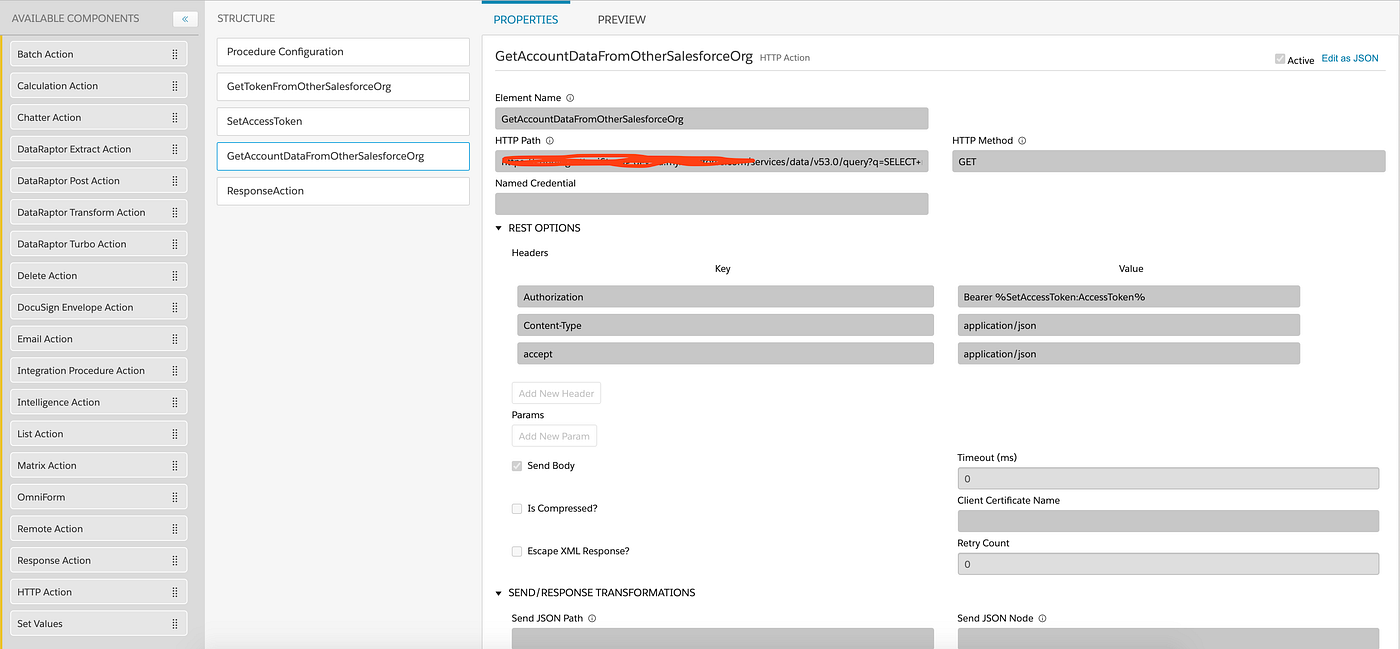1400x649 pixels.
Task: Click drag handle of Calculation Action
Action: (x=174, y=86)
